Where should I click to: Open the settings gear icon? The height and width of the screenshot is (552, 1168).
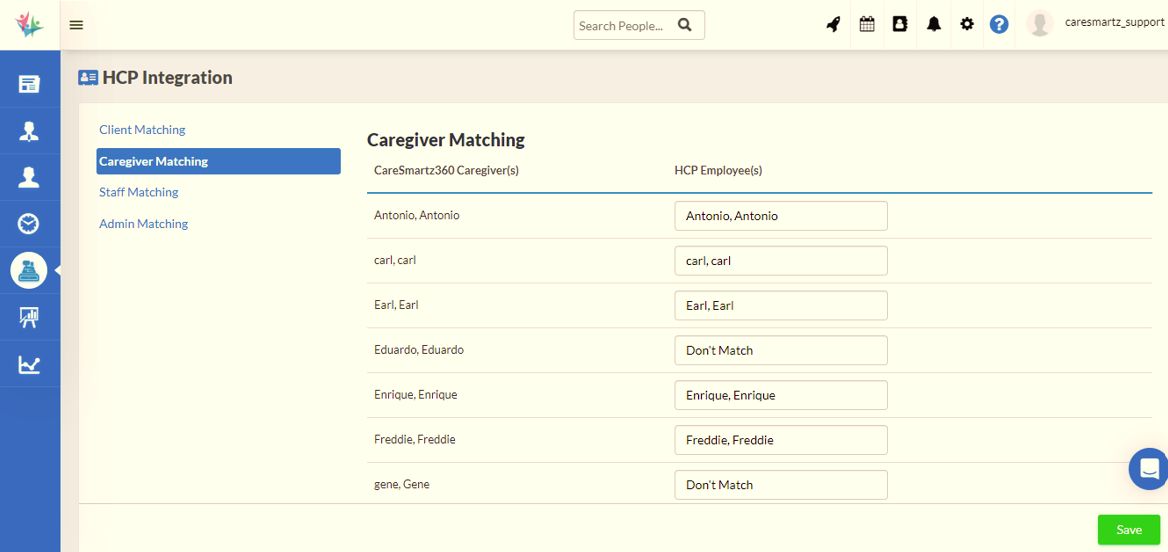click(967, 25)
